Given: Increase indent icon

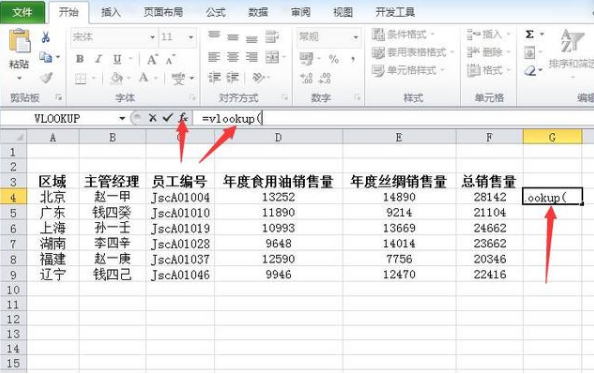Looking at the screenshot, I should (x=233, y=78).
